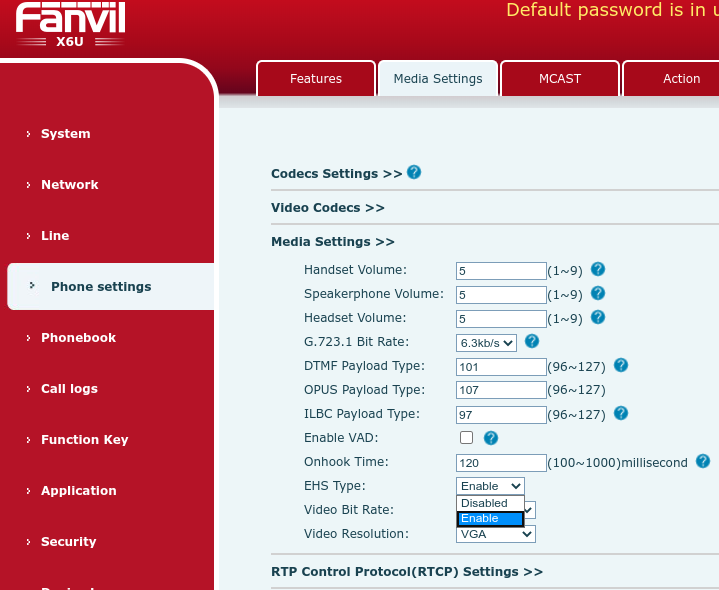This screenshot has height=590, width=719.
Task: Choose Disabled in EHS Type list
Action: [x=490, y=503]
